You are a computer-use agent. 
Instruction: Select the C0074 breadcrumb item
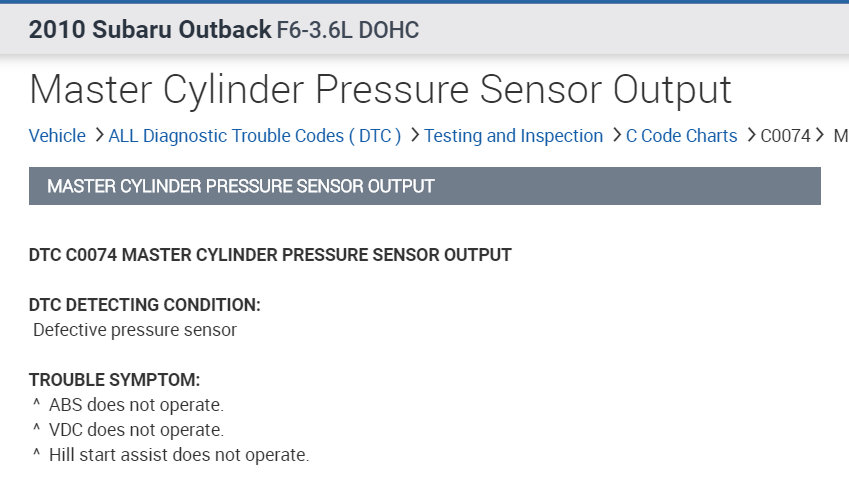click(785, 136)
